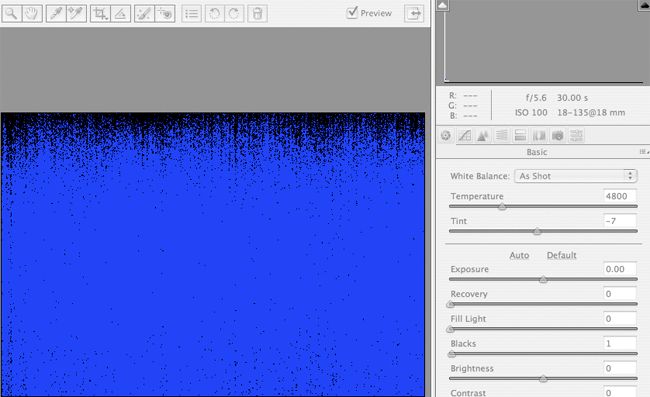Pick the White Balance eyedropper tool
This screenshot has width=650, height=397.
pyautogui.click(x=56, y=13)
